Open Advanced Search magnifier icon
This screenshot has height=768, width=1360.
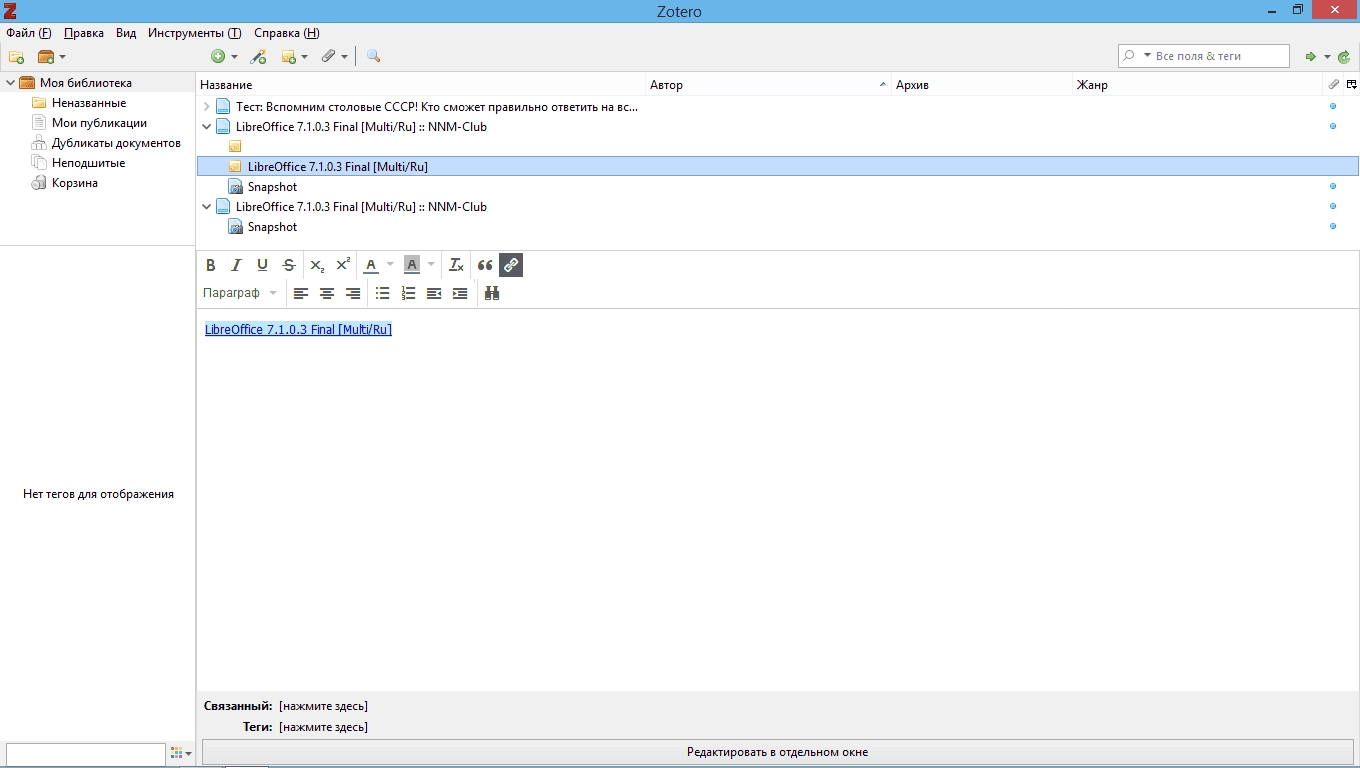coord(373,57)
